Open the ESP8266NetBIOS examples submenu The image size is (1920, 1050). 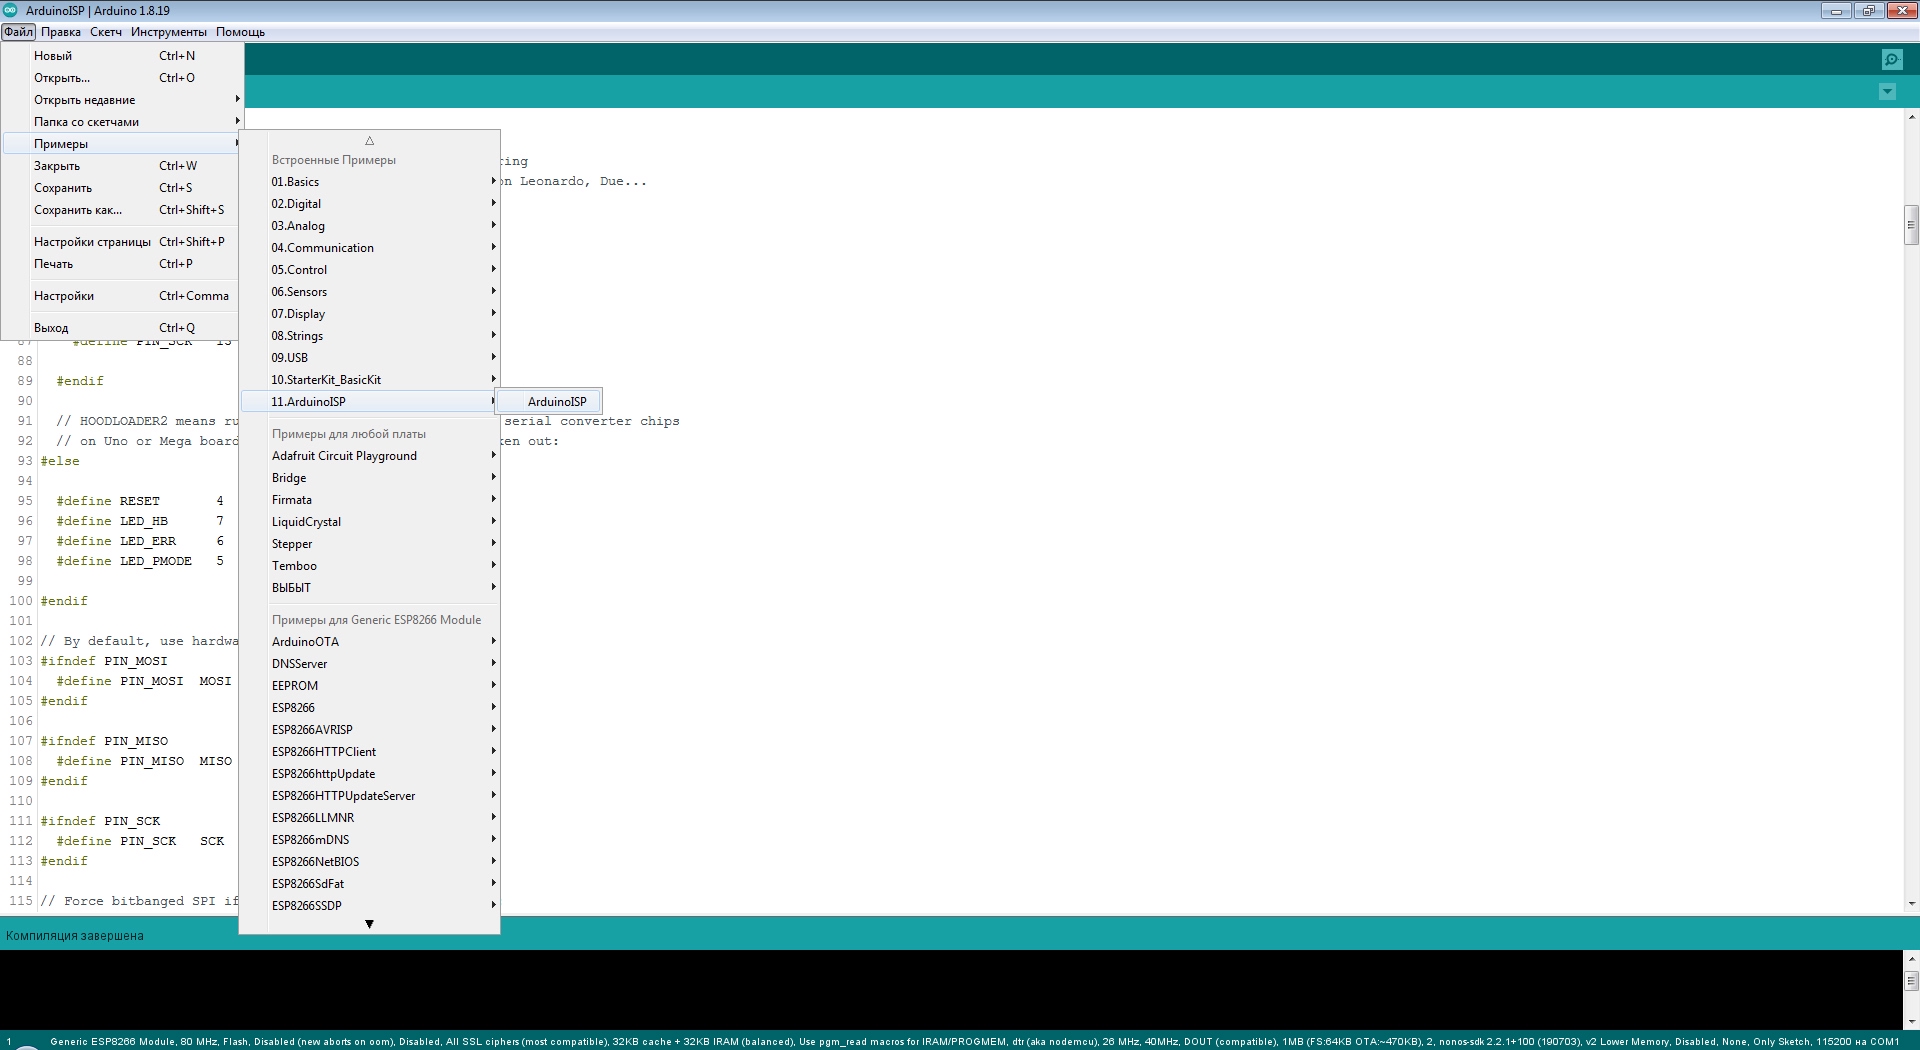[x=370, y=862]
